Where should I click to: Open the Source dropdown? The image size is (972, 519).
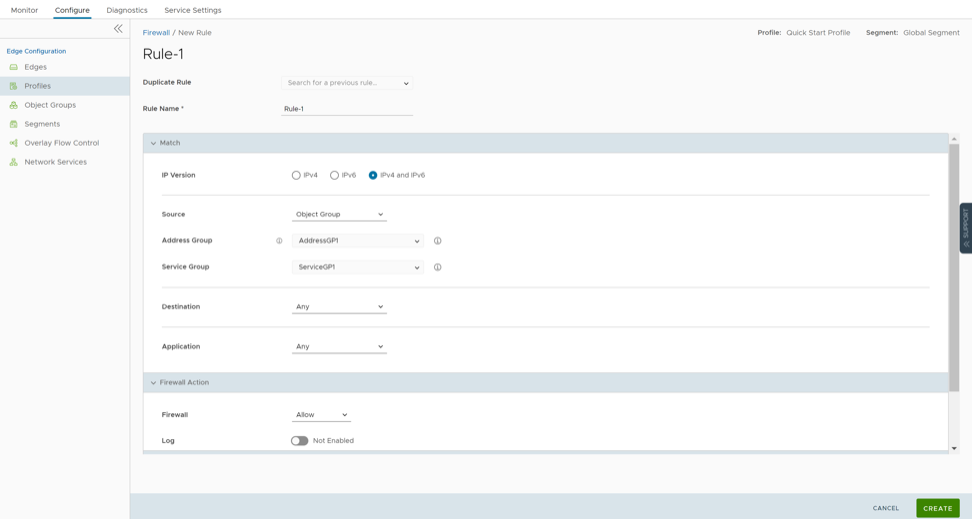point(339,214)
